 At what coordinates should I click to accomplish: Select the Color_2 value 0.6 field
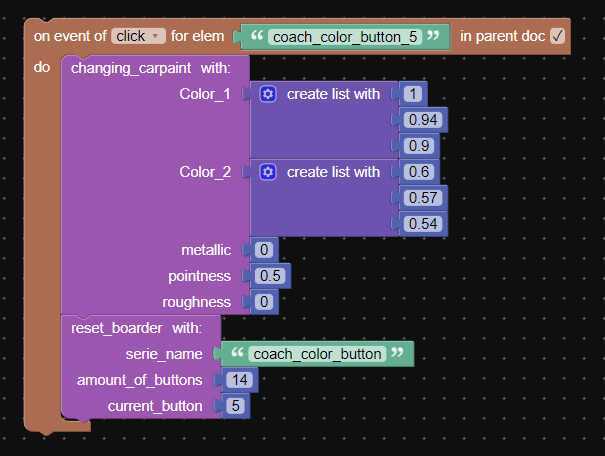(419, 172)
